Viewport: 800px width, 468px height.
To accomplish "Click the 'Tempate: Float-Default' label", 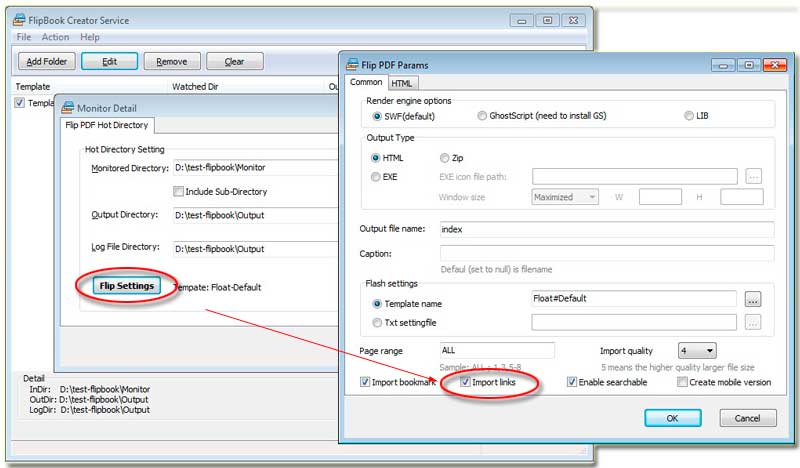I will [218, 287].
